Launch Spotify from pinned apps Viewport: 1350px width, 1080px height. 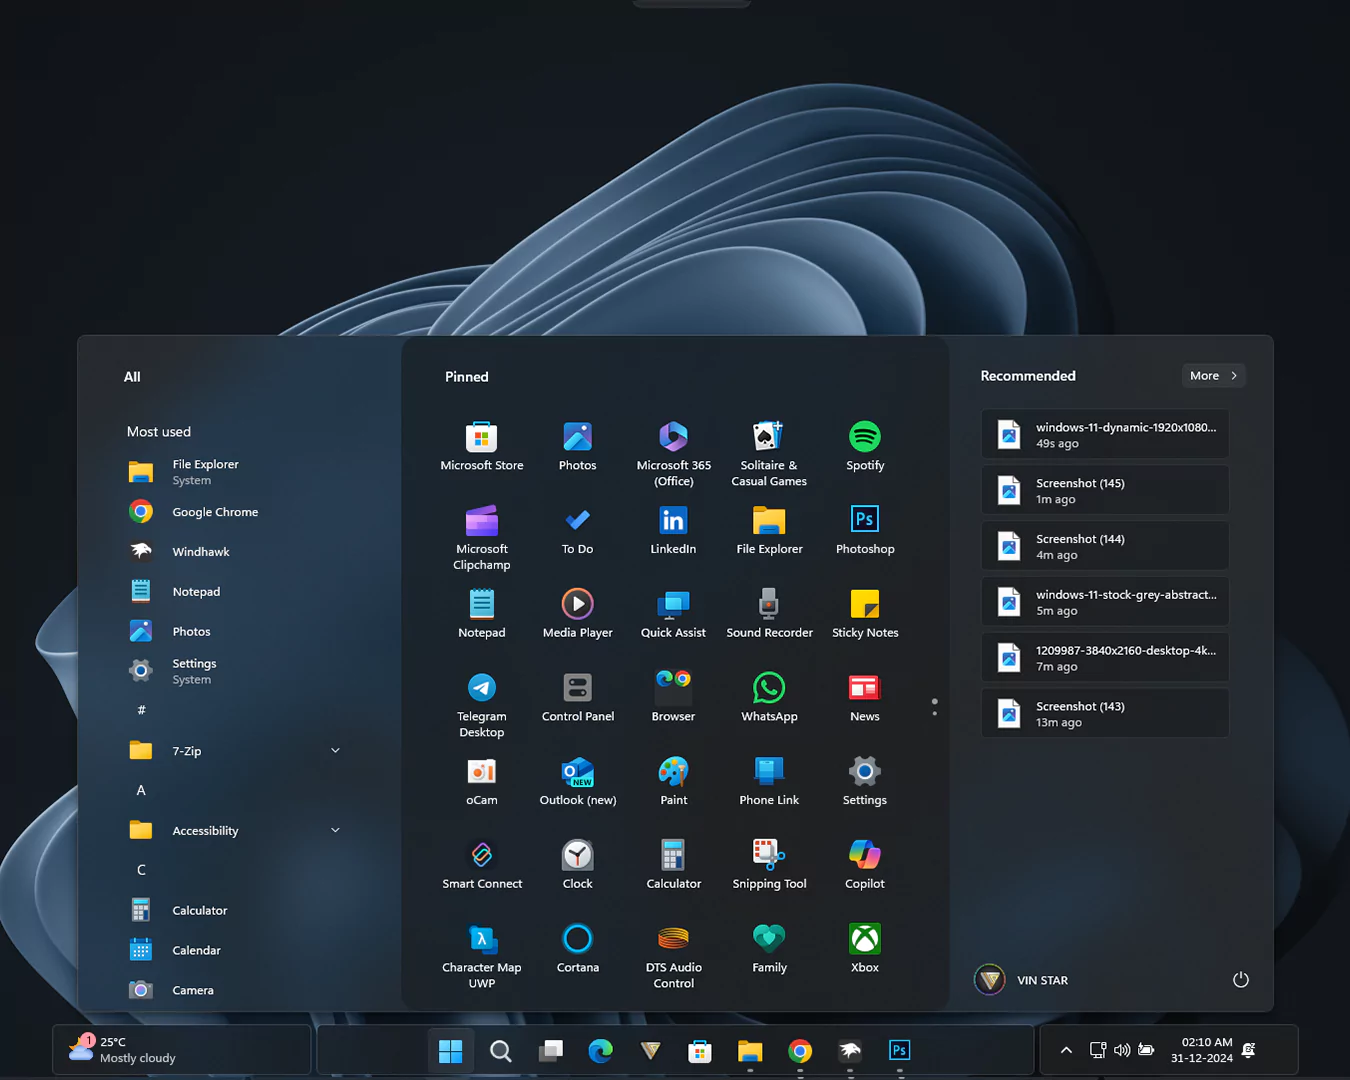pos(865,446)
